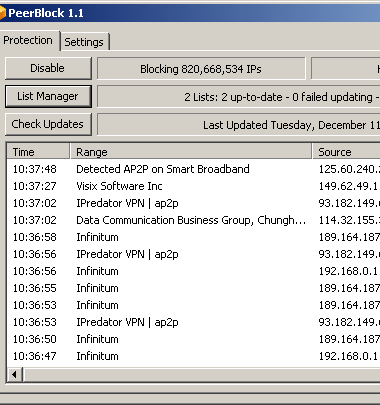Click the Blocking 820,668,534 IPs panel
Screen dimensions: 380x405
201,69
